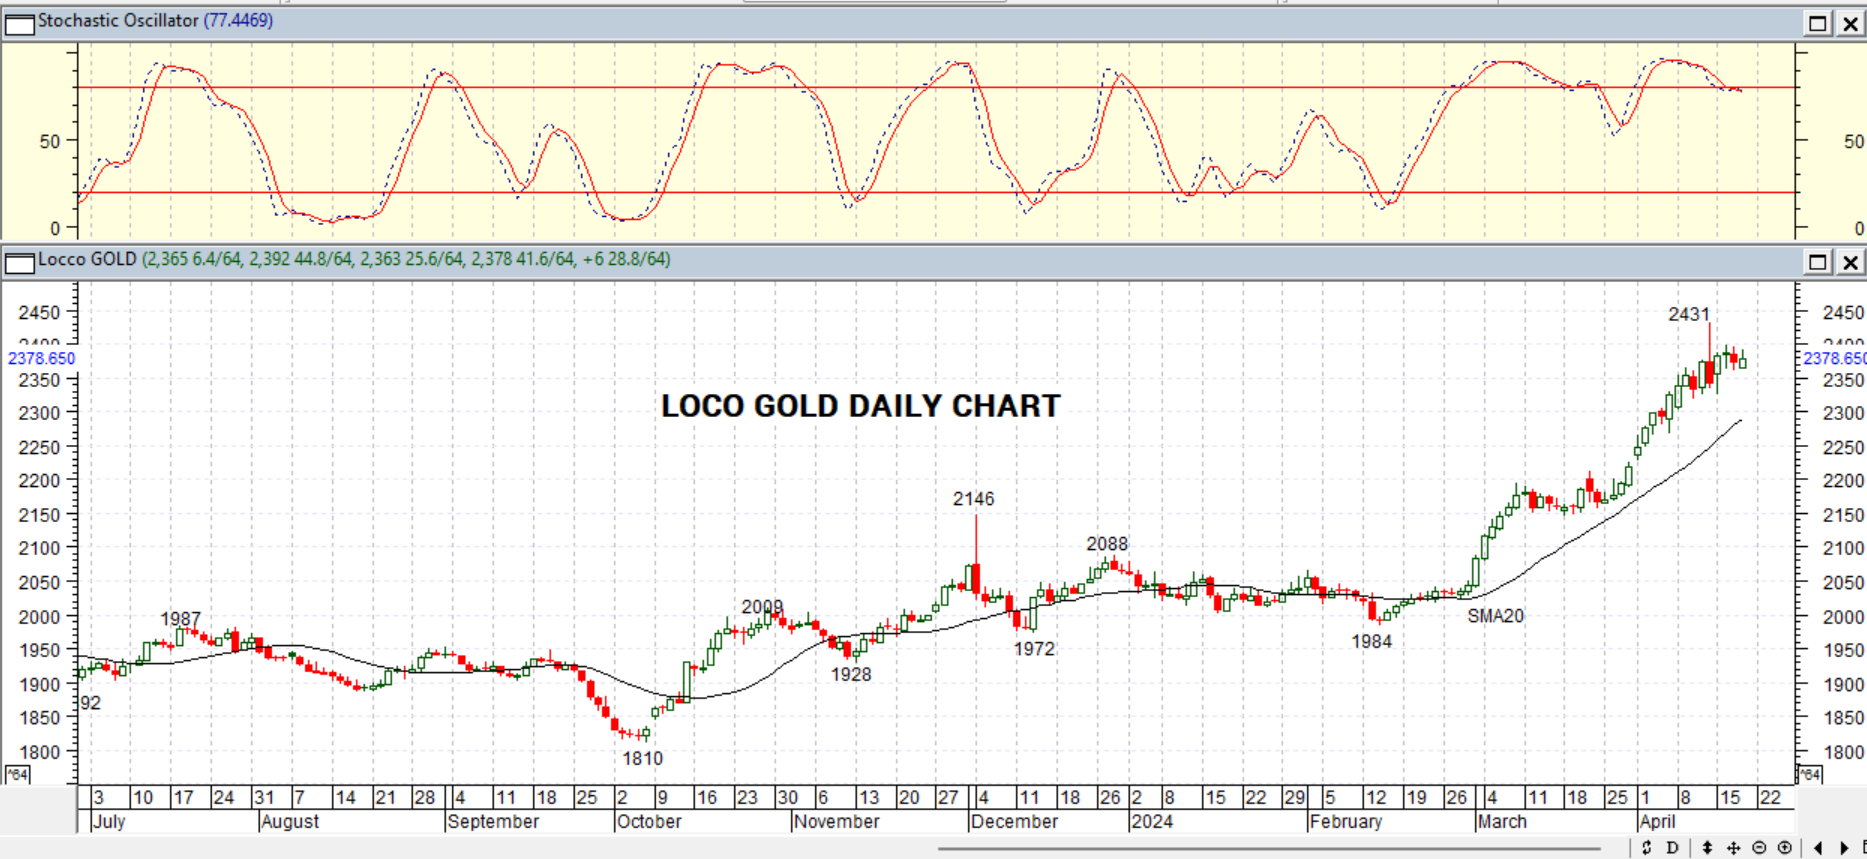Select the Stochastic Oscillator title text

tap(118, 20)
